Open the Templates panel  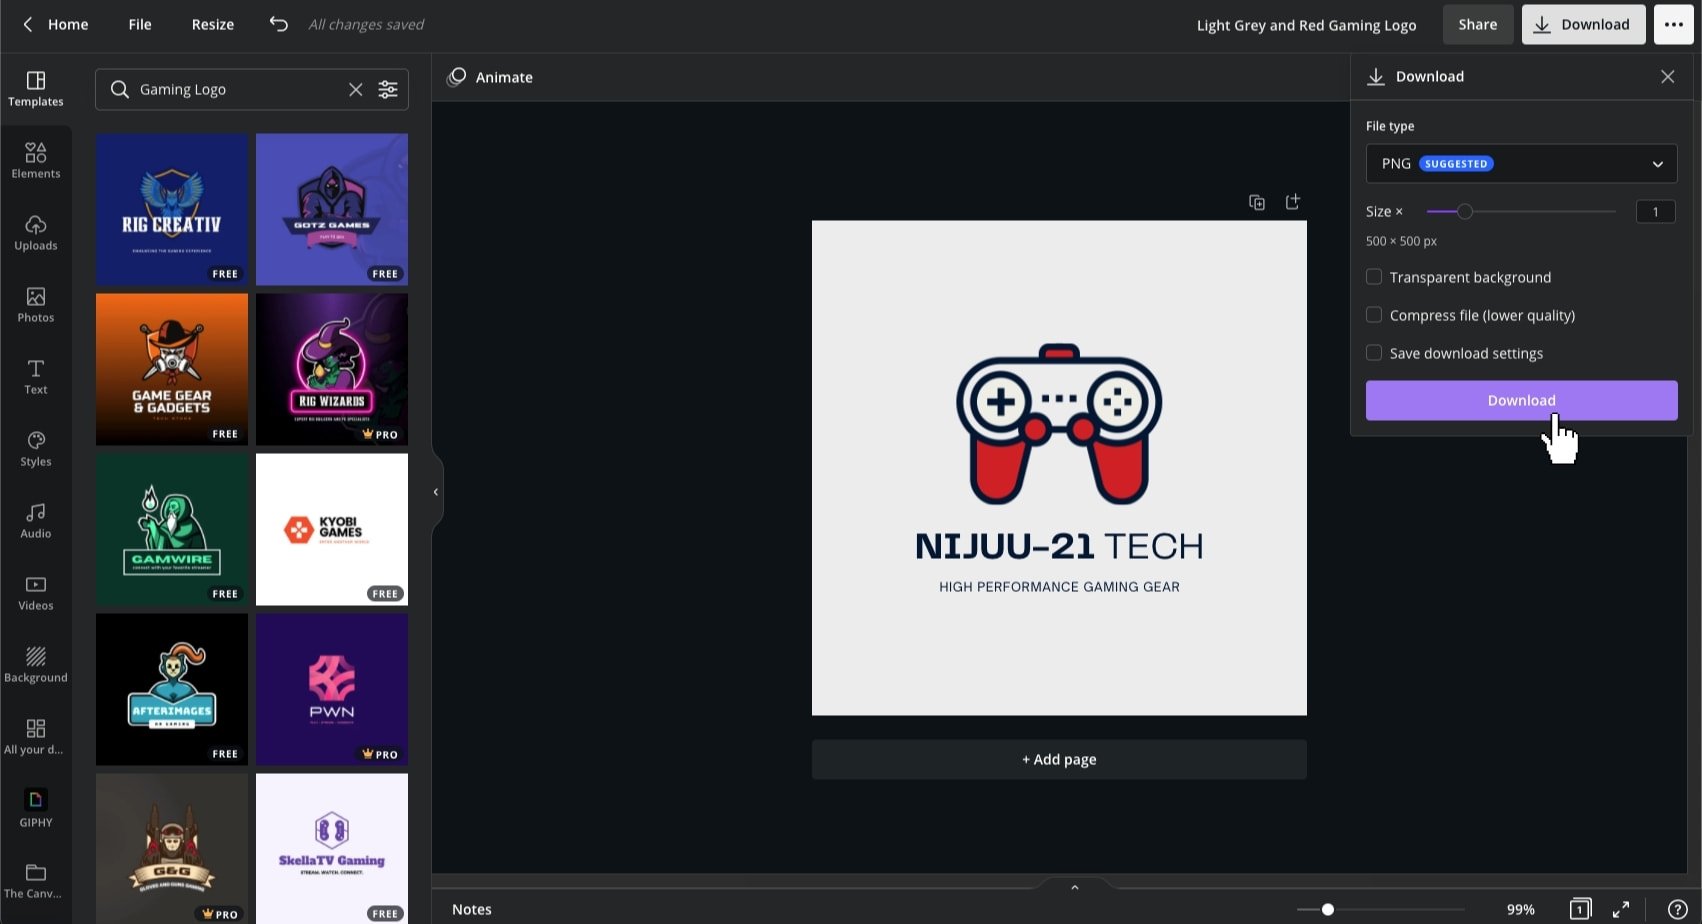pos(35,88)
